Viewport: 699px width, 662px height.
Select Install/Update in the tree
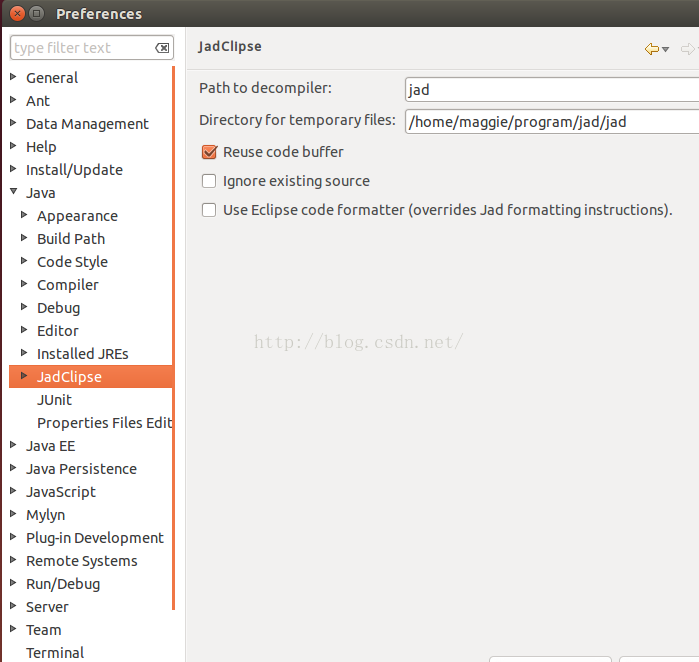click(74, 170)
